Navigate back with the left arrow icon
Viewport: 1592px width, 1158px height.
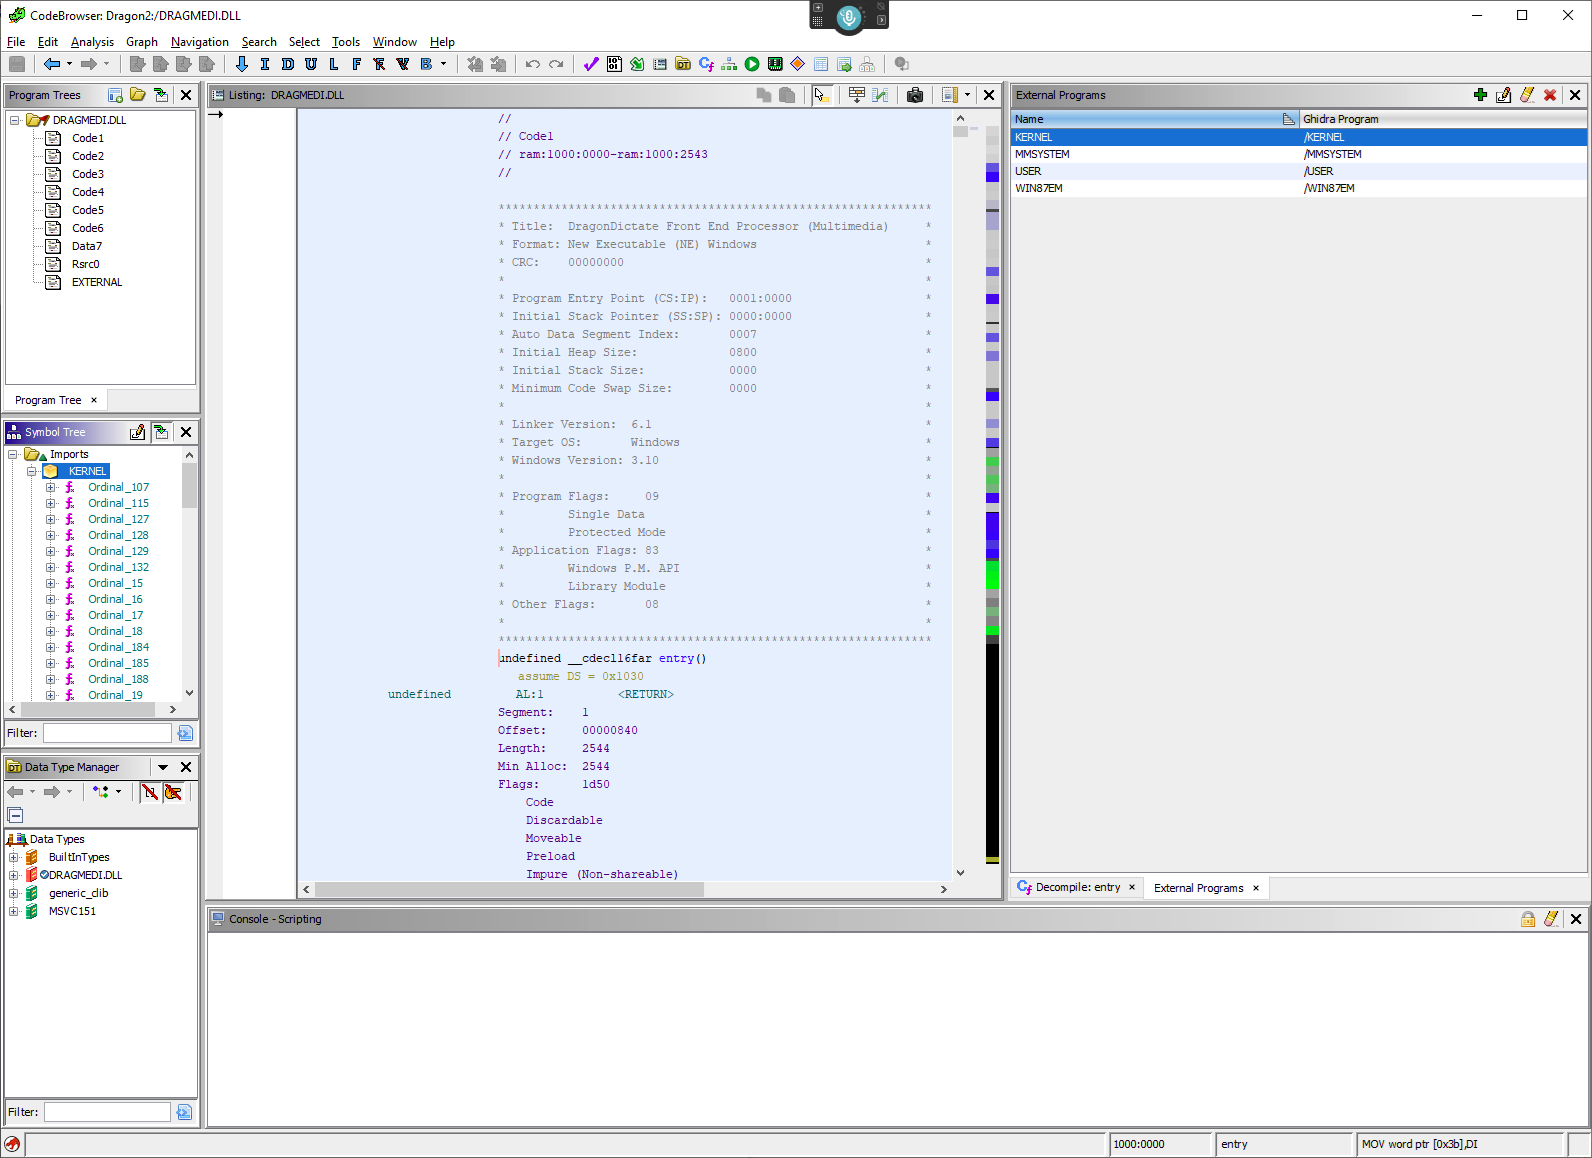[x=51, y=64]
